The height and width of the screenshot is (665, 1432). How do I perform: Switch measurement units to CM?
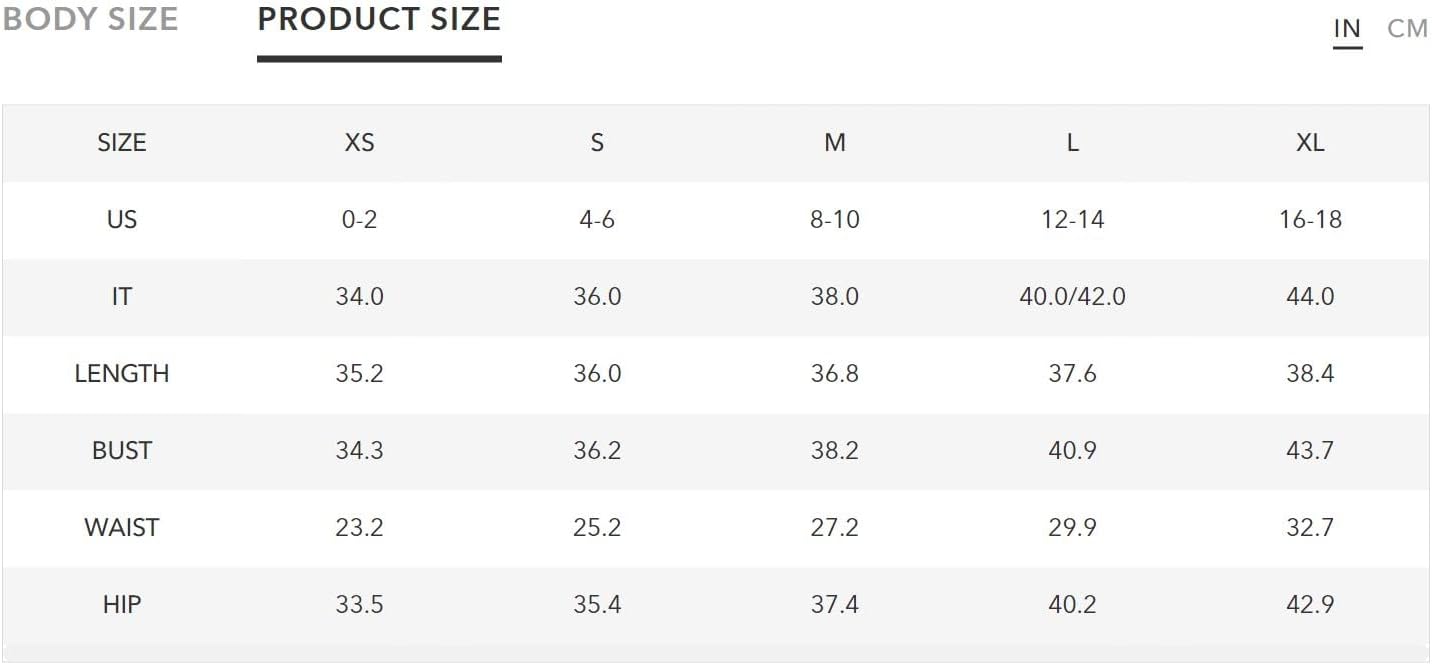tap(1408, 29)
